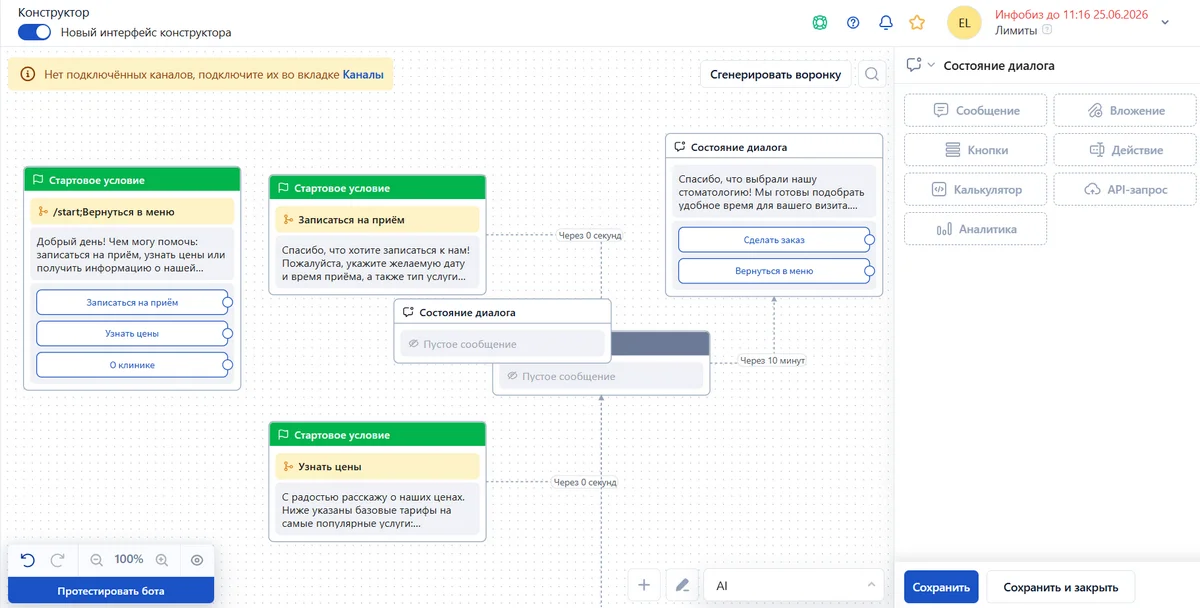Open the EL user avatar
Screen dimensions: 1200x608
[x=964, y=22]
